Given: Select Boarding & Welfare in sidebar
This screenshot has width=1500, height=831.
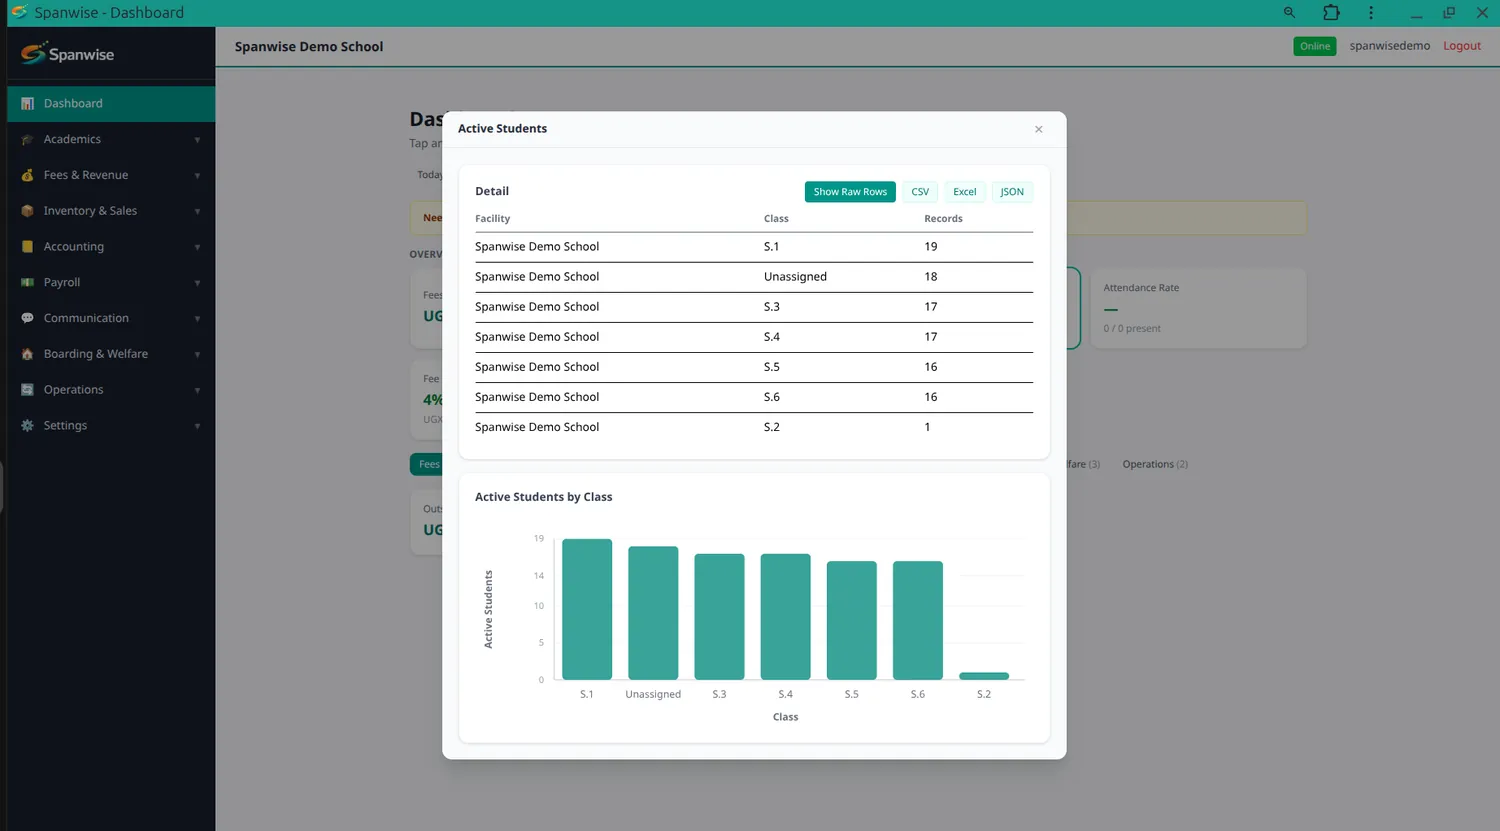Looking at the screenshot, I should (111, 354).
